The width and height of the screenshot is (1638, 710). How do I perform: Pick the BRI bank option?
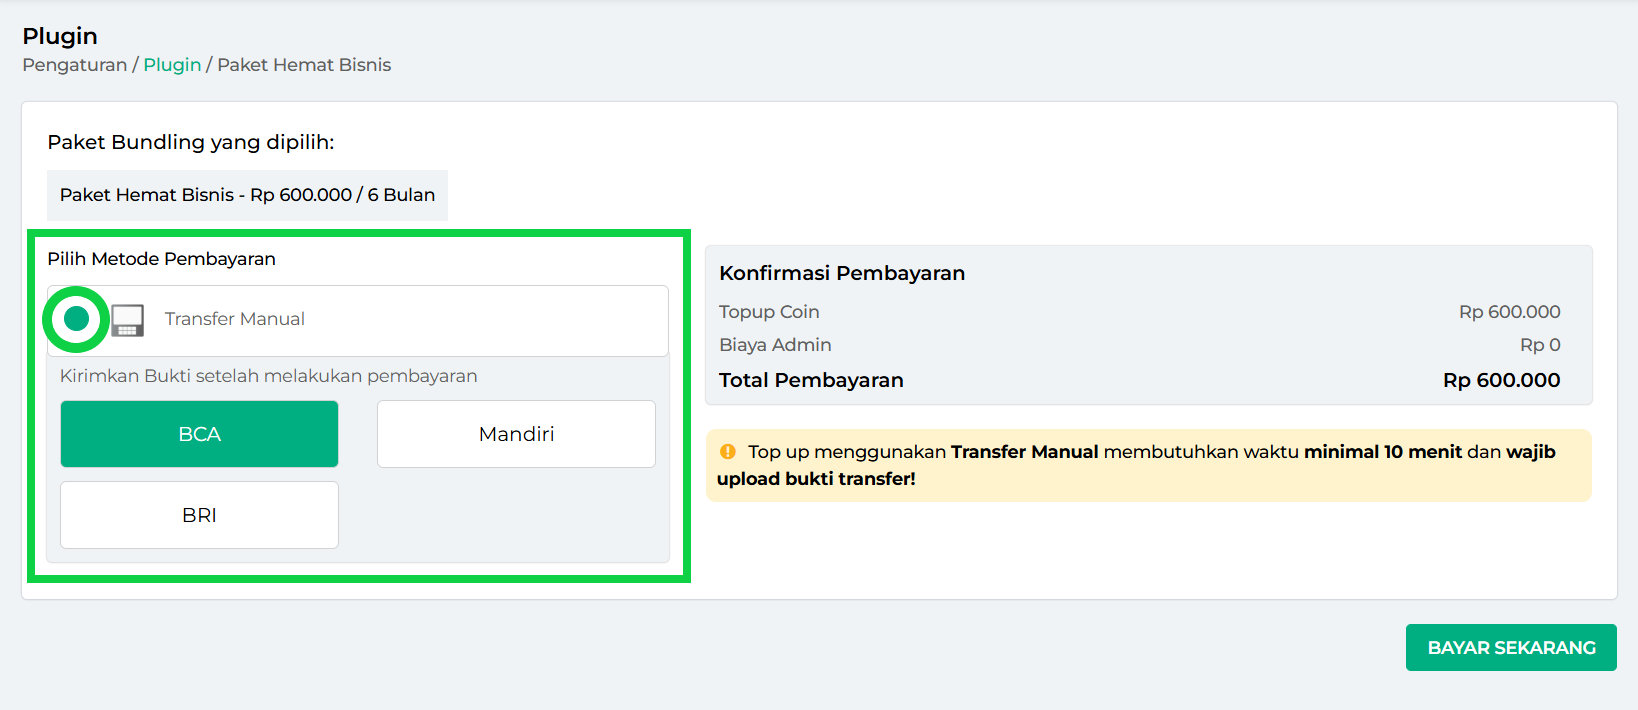pyautogui.click(x=199, y=515)
